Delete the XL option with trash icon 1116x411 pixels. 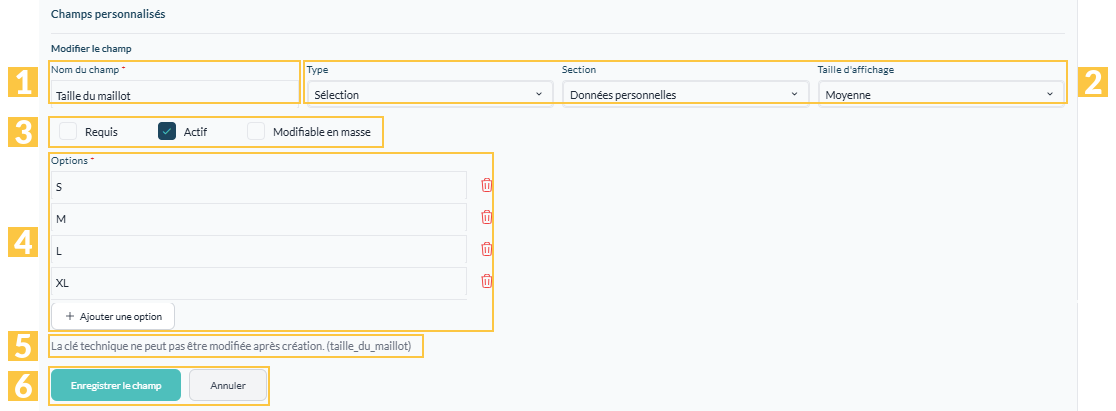487,281
